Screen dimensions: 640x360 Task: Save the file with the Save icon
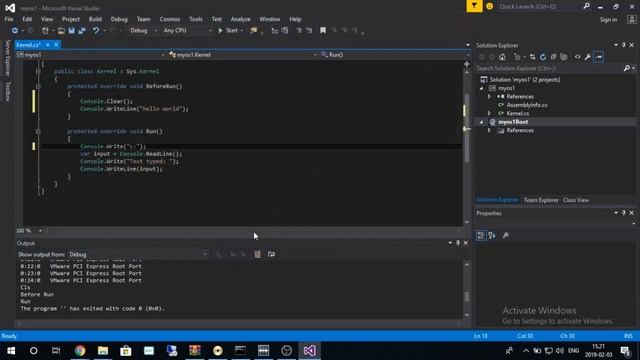[x=71, y=31]
